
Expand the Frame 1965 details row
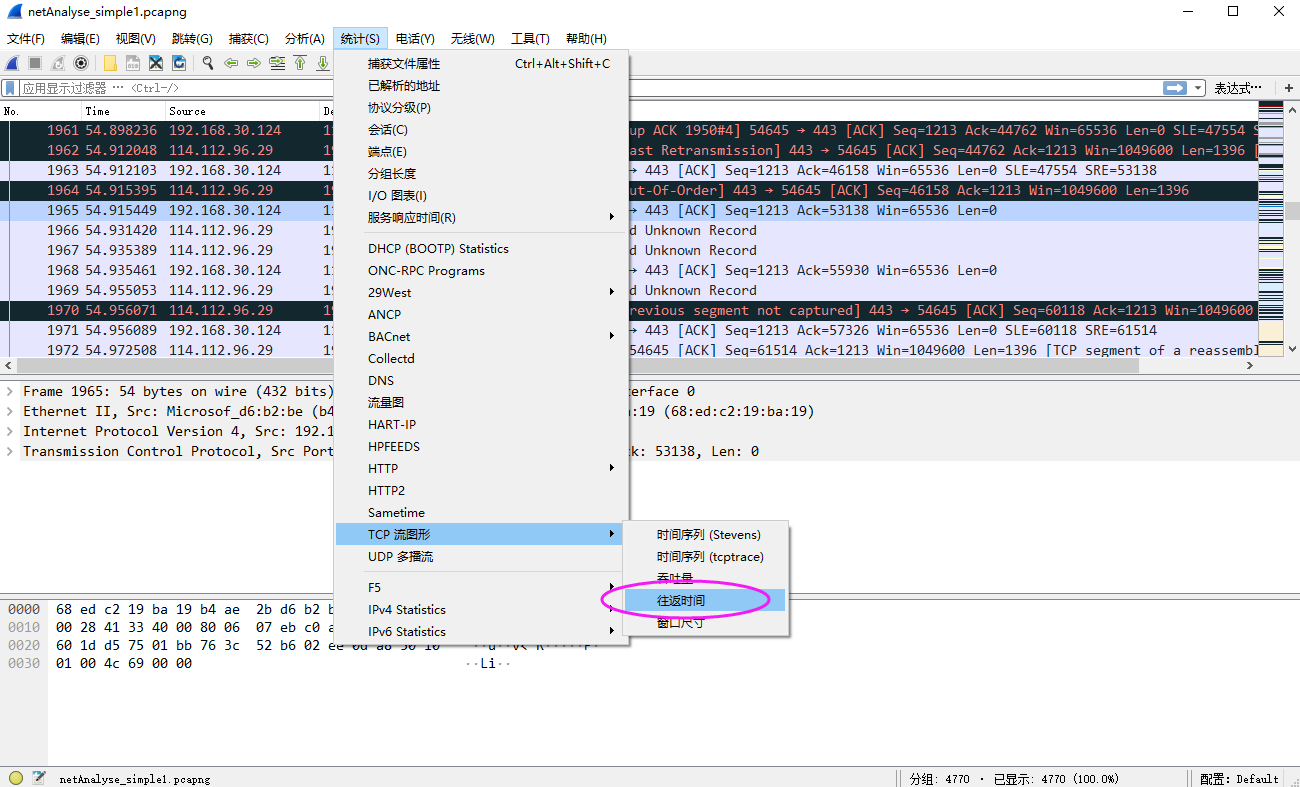coord(10,391)
